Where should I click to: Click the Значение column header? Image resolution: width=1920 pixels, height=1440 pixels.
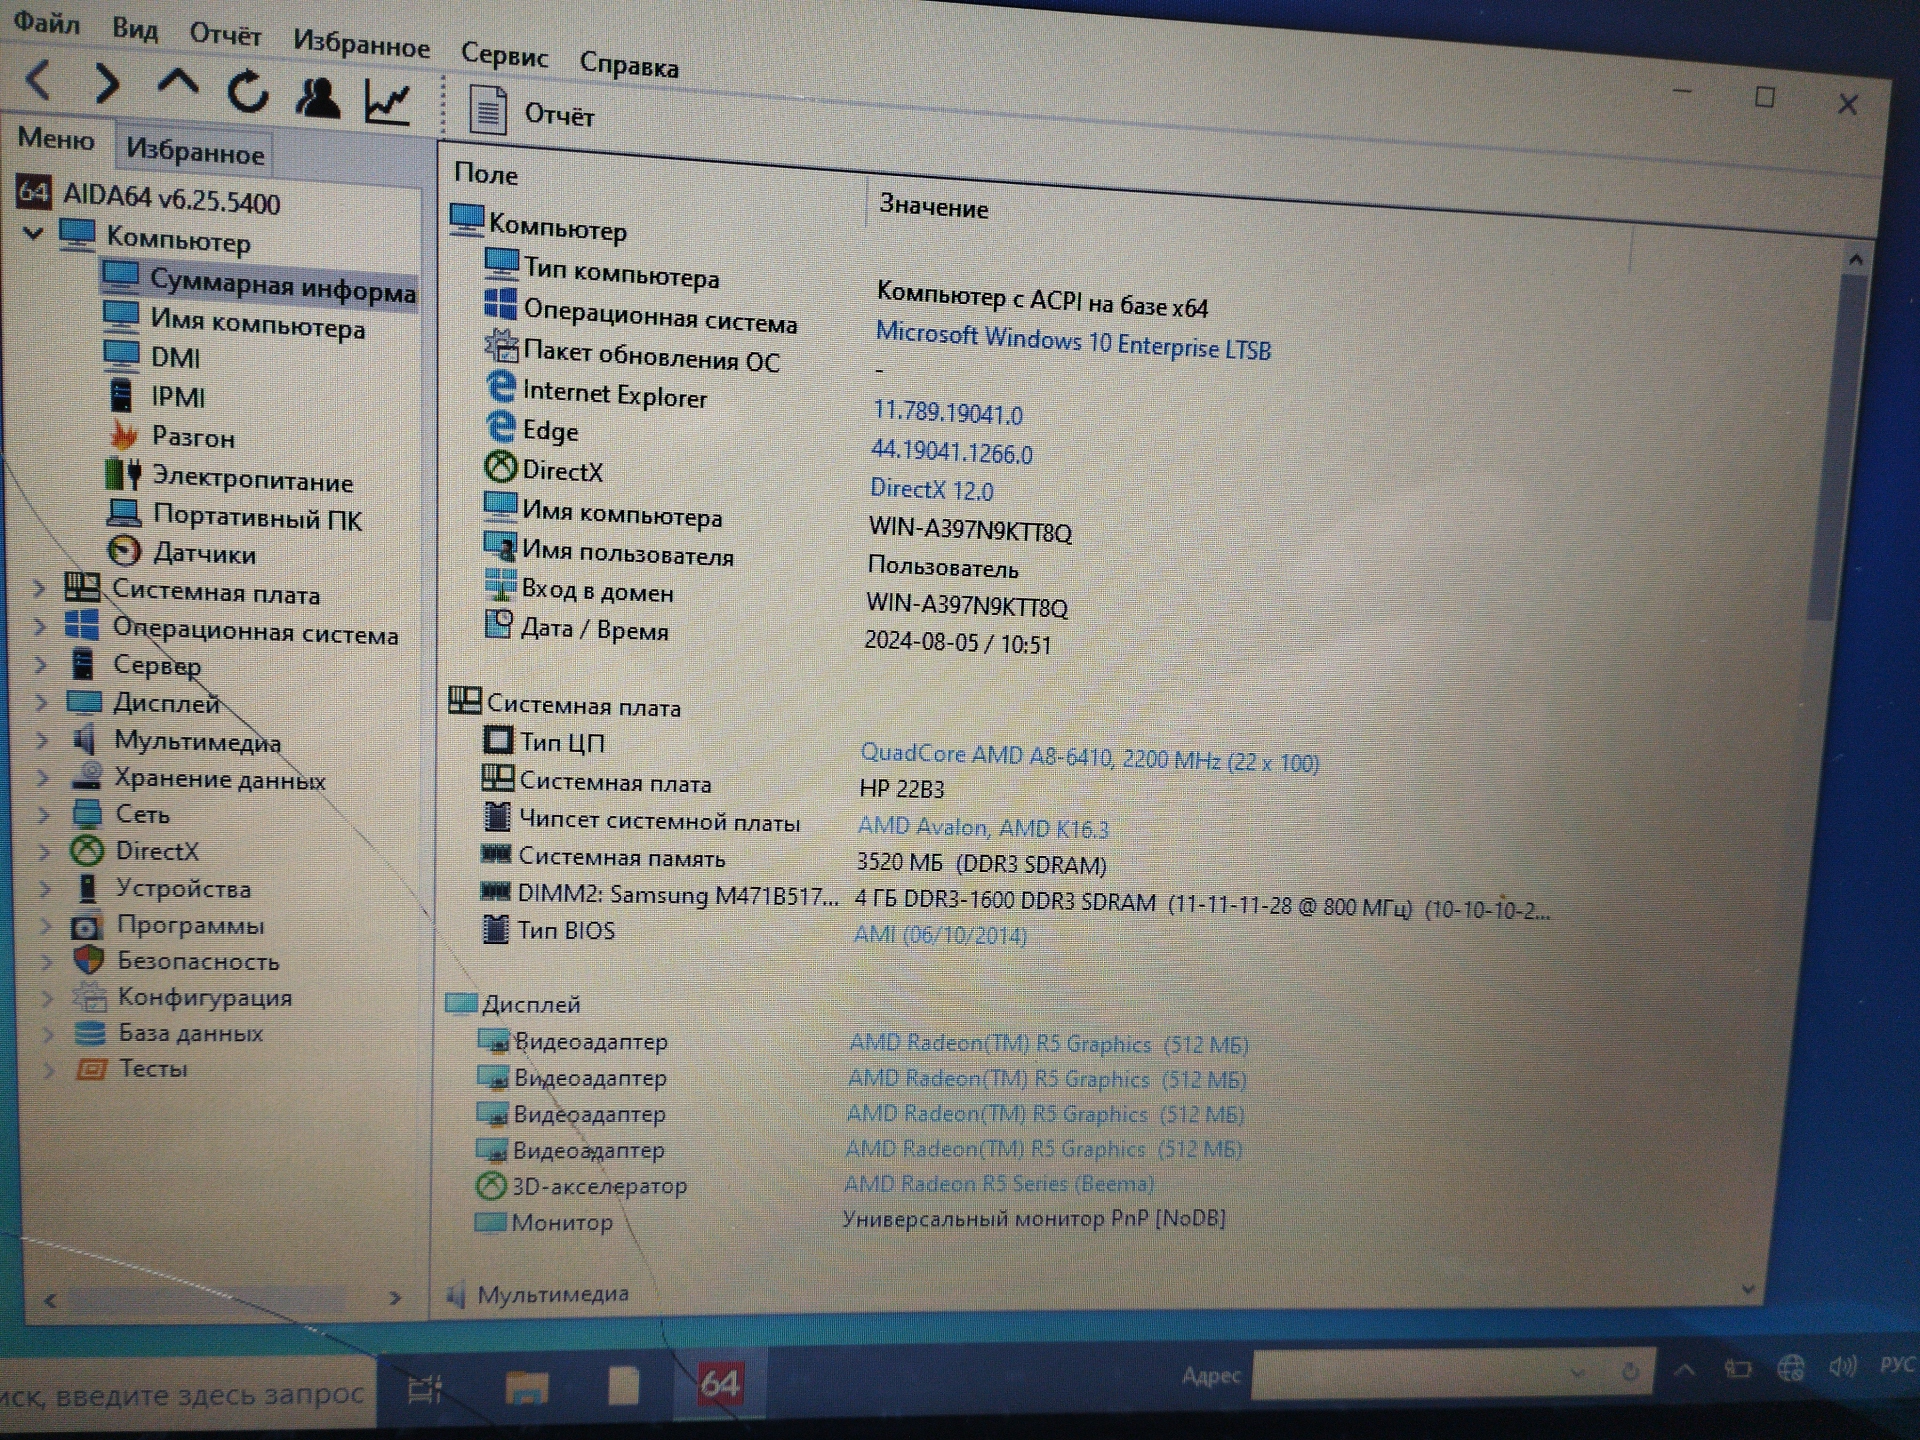[933, 207]
